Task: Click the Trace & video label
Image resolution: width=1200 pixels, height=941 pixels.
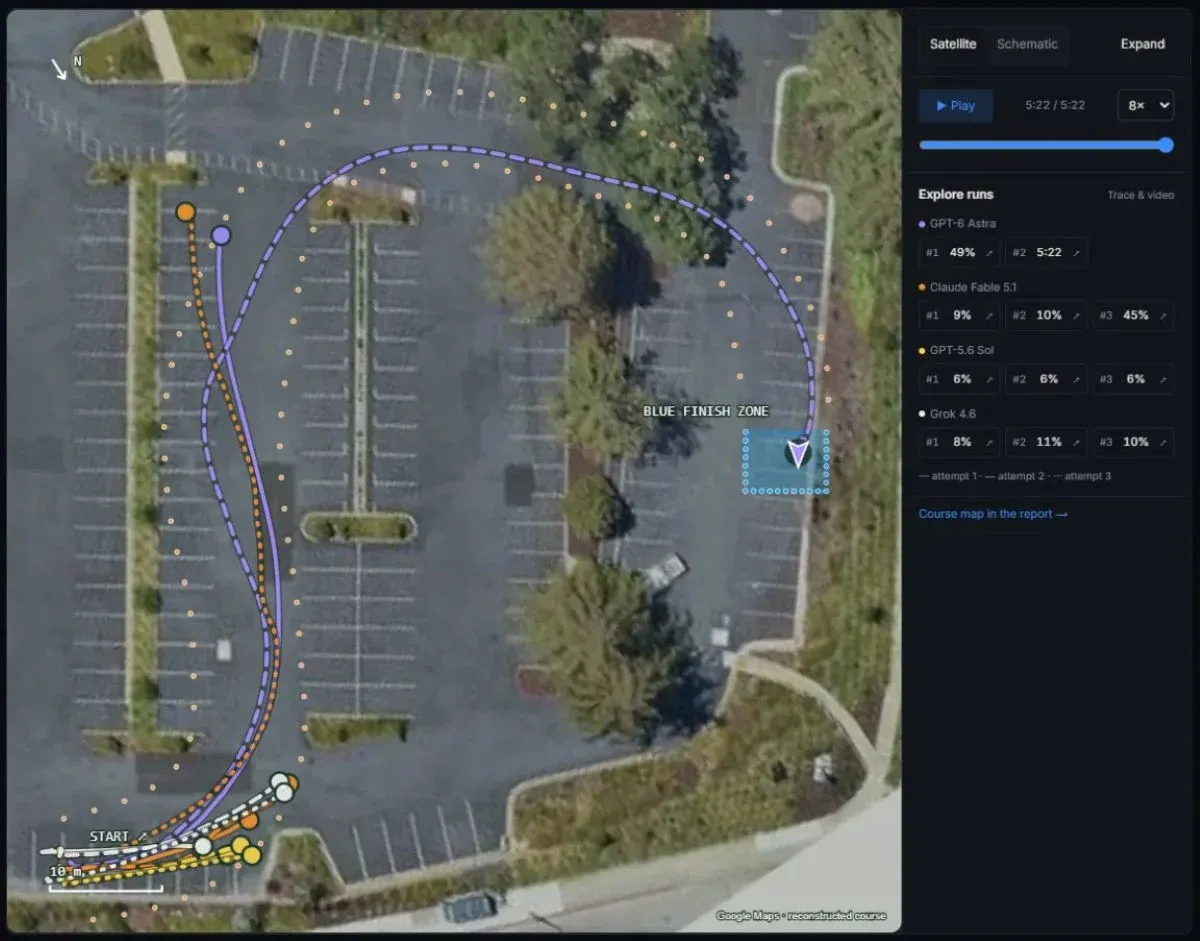Action: click(x=1140, y=195)
